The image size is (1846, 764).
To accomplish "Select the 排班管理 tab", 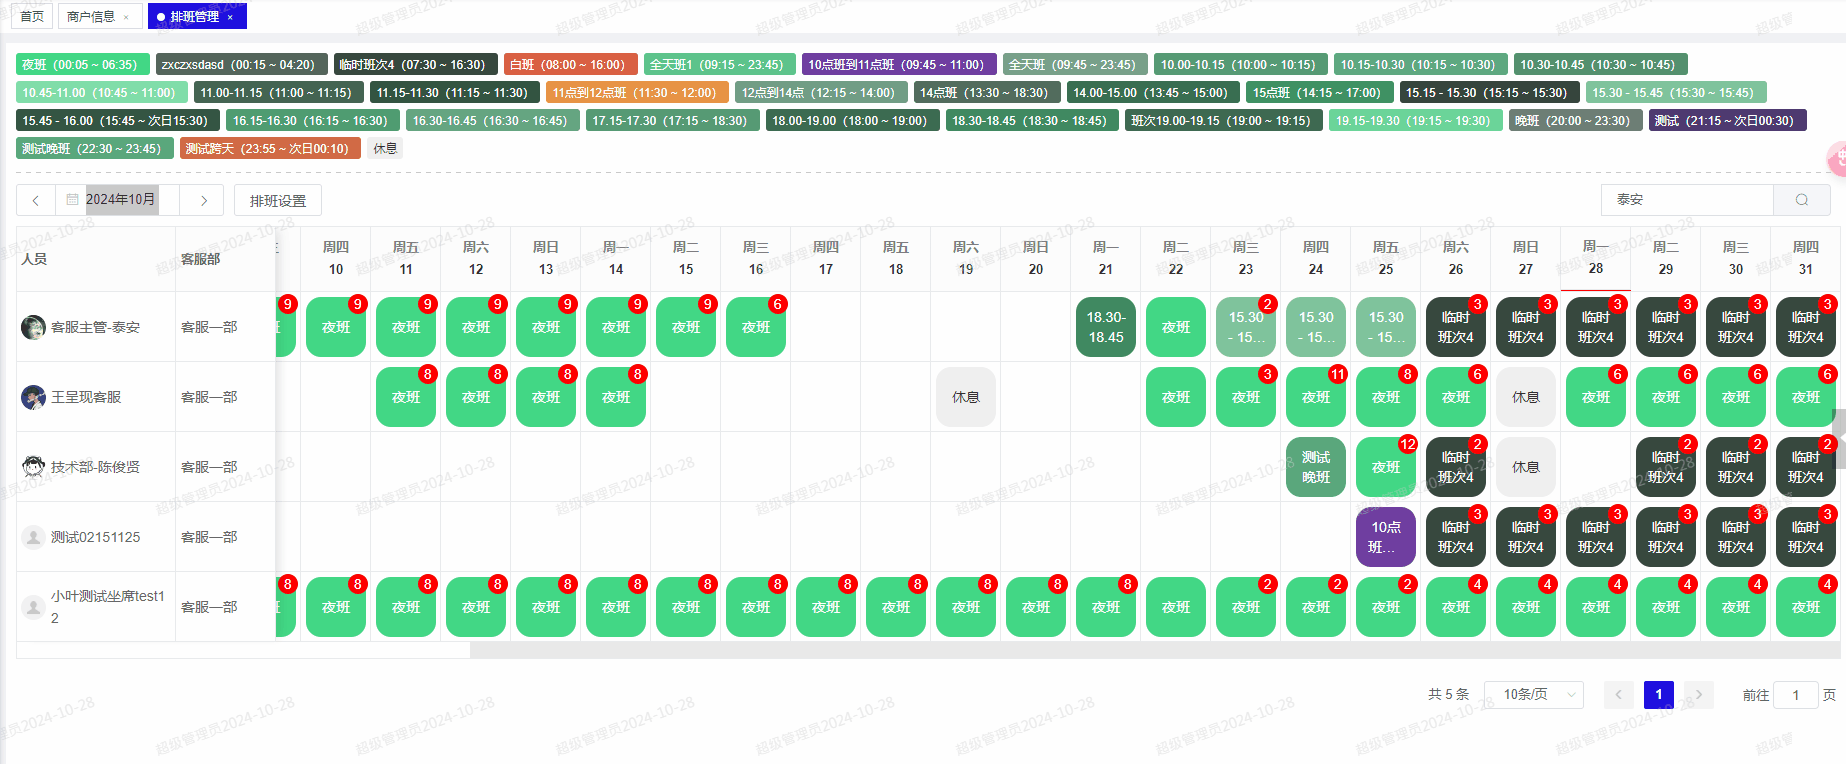I will tap(195, 17).
